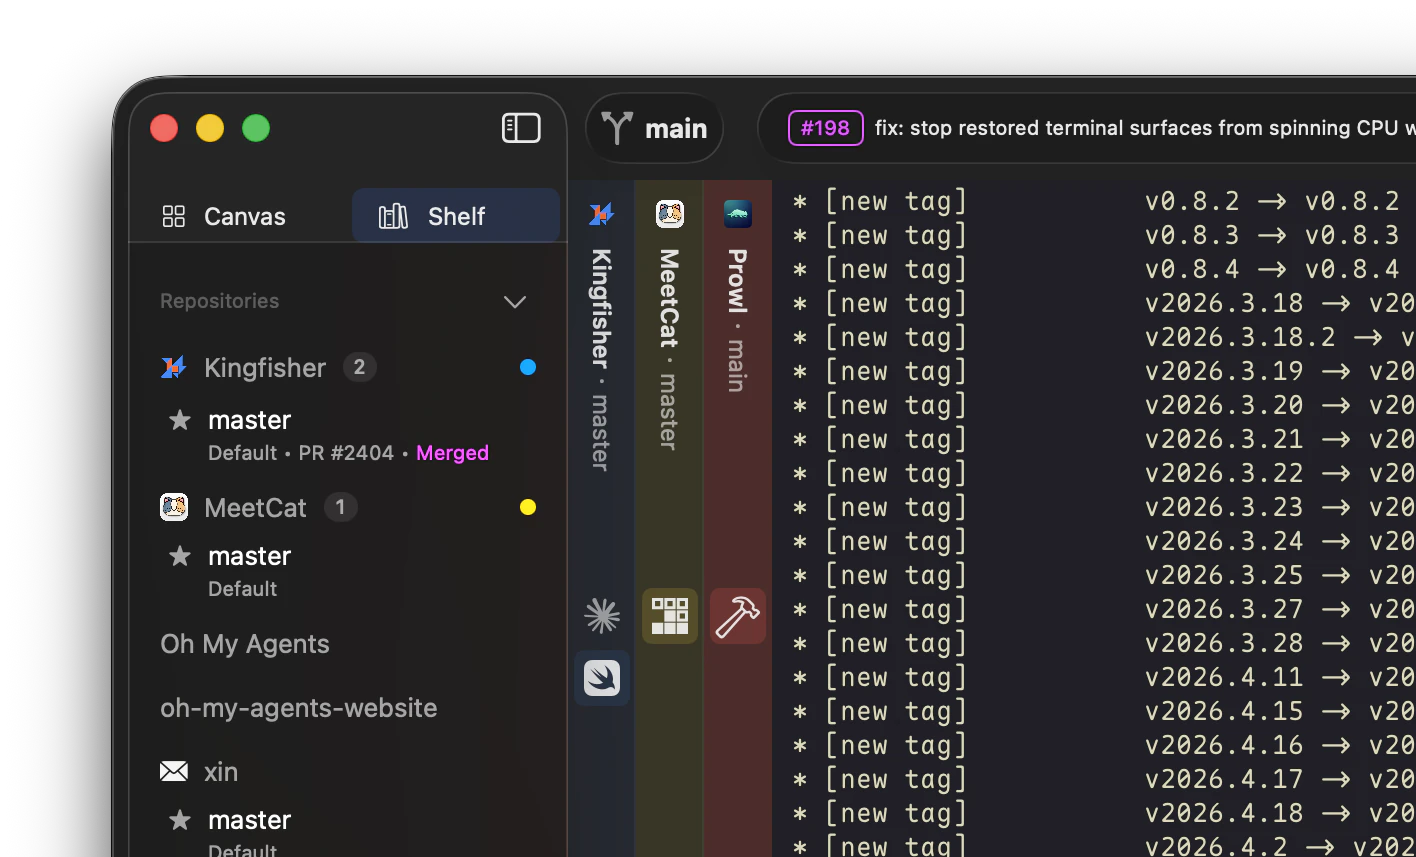
Task: Click Kingfisher's count badge showing 2
Action: click(360, 368)
